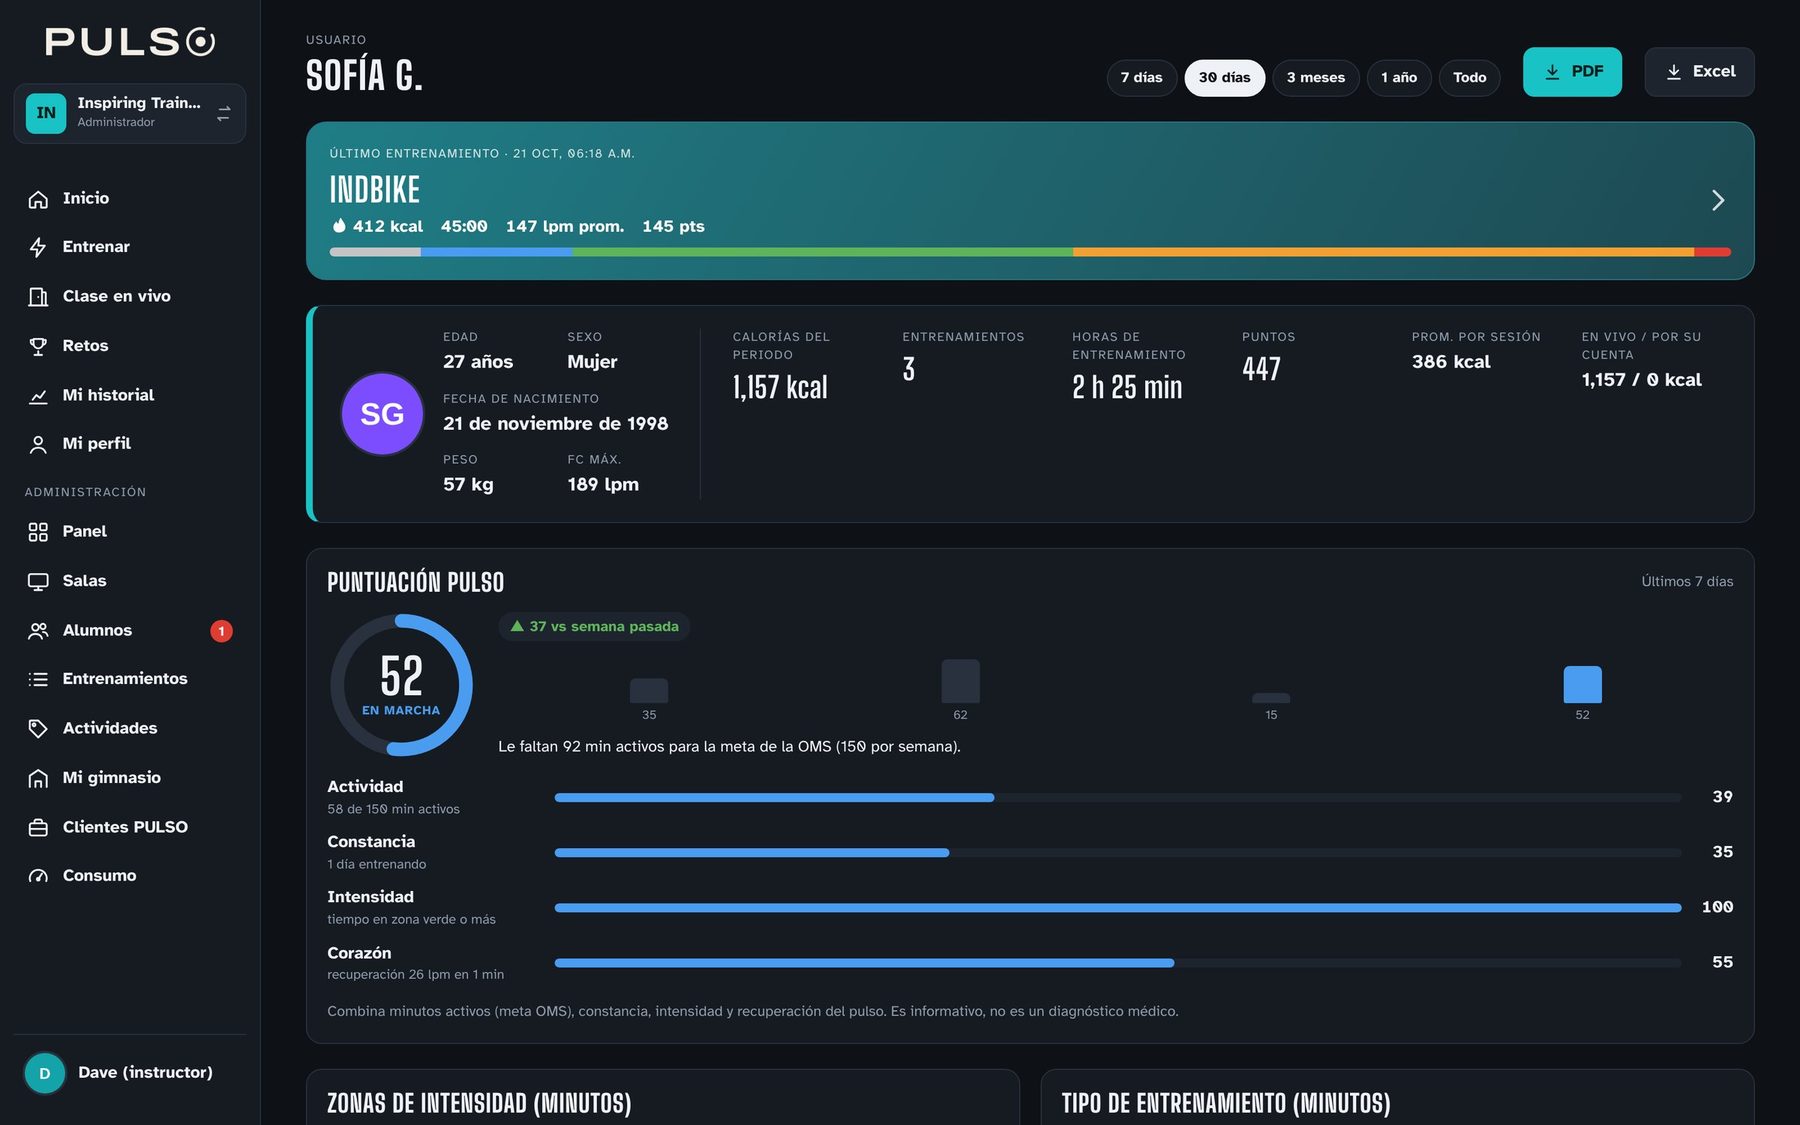Click the Retos trophy icon
This screenshot has width=1800, height=1125.
click(38, 347)
